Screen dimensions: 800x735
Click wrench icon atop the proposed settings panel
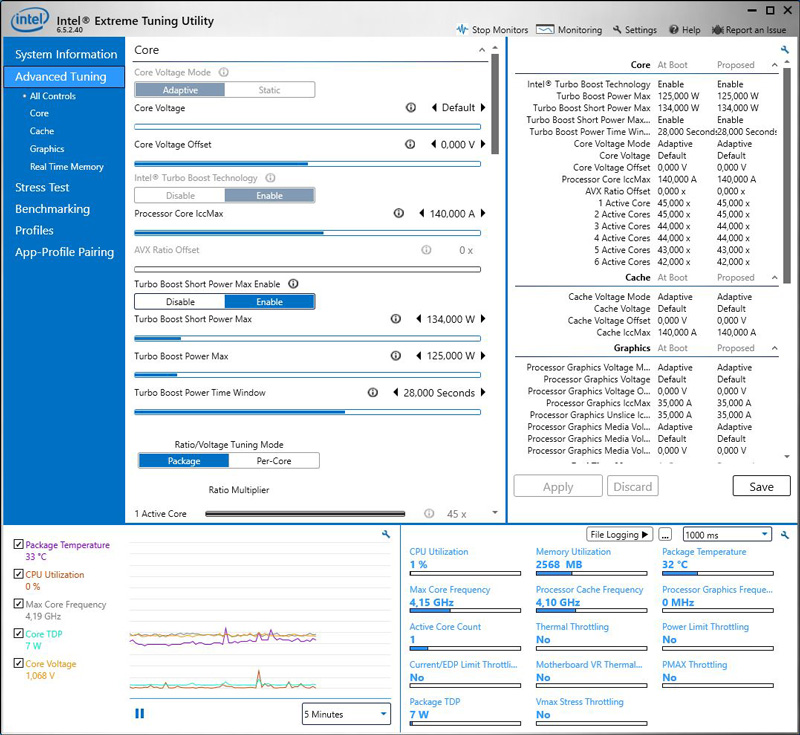(785, 49)
